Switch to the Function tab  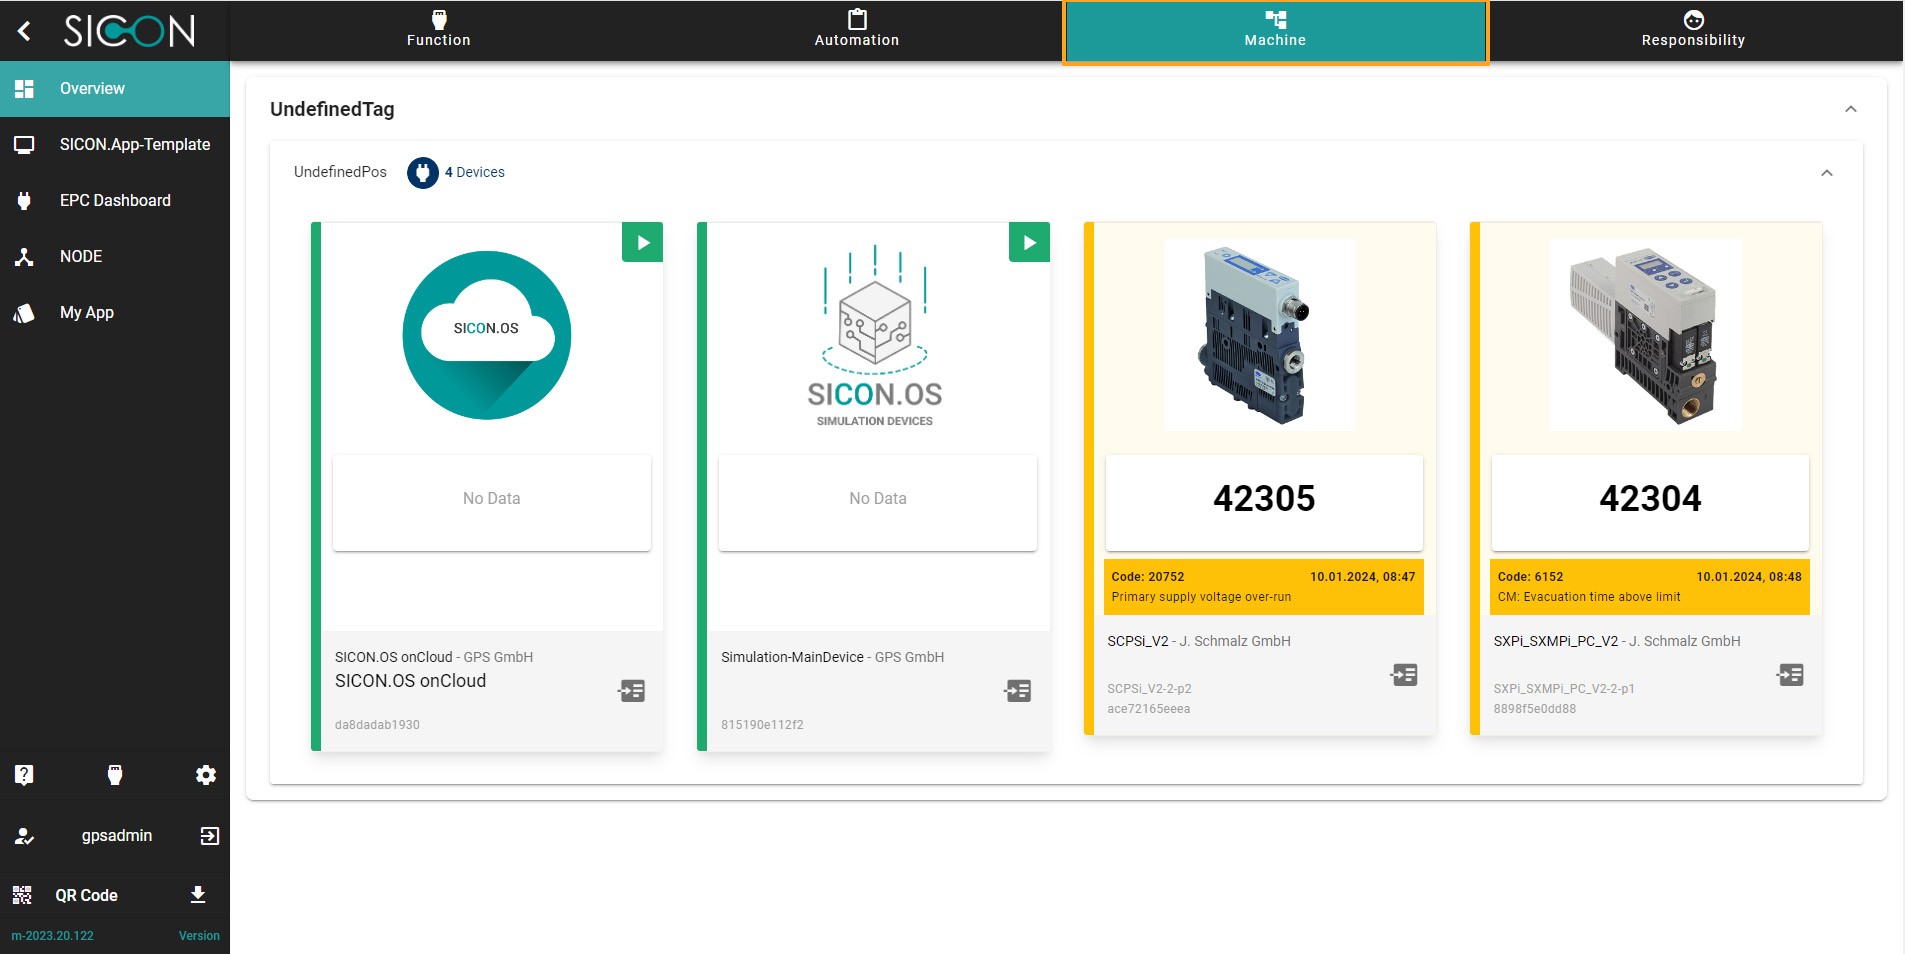438,30
